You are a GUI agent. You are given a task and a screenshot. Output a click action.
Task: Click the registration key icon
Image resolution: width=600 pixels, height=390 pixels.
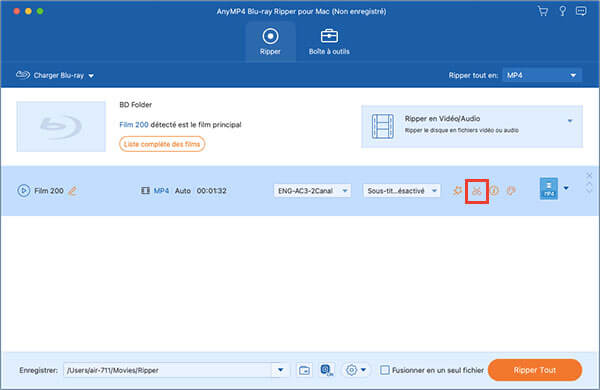(562, 11)
